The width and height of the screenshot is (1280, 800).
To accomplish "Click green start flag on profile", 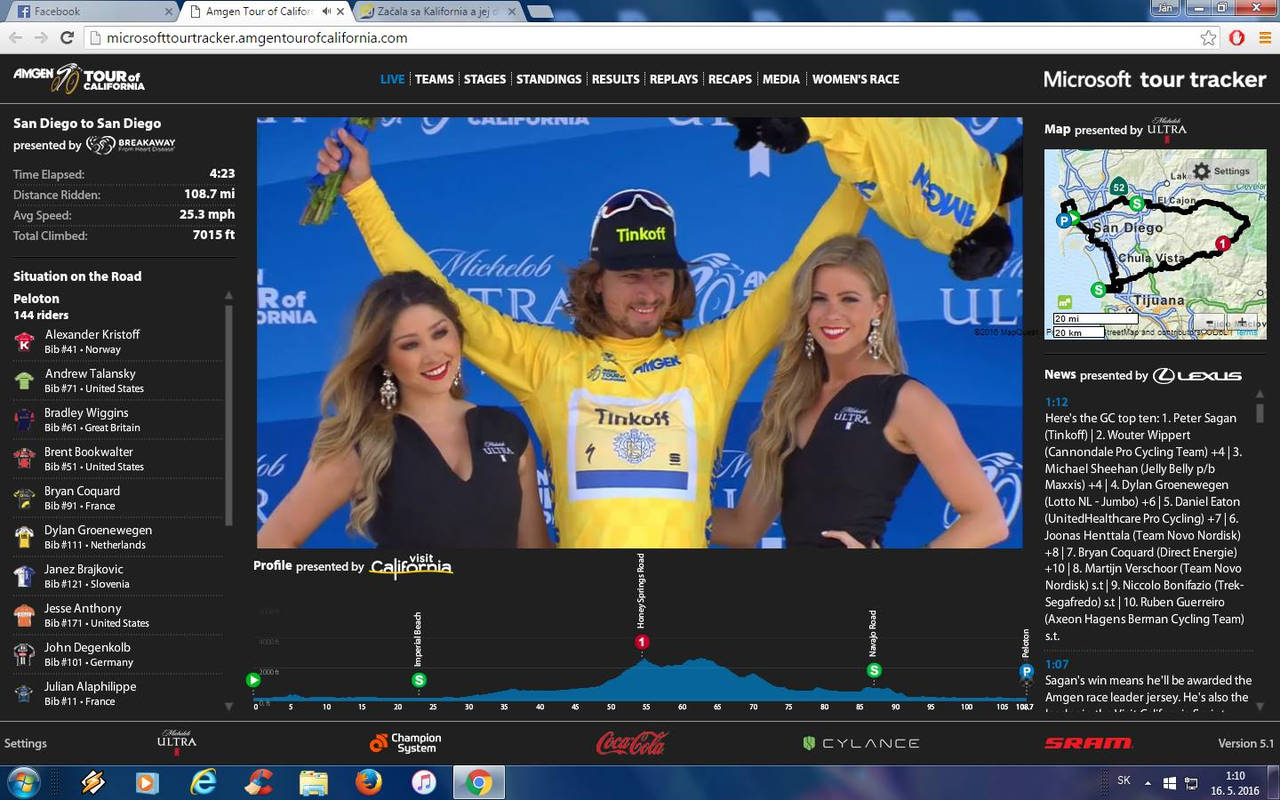I will pos(253,680).
